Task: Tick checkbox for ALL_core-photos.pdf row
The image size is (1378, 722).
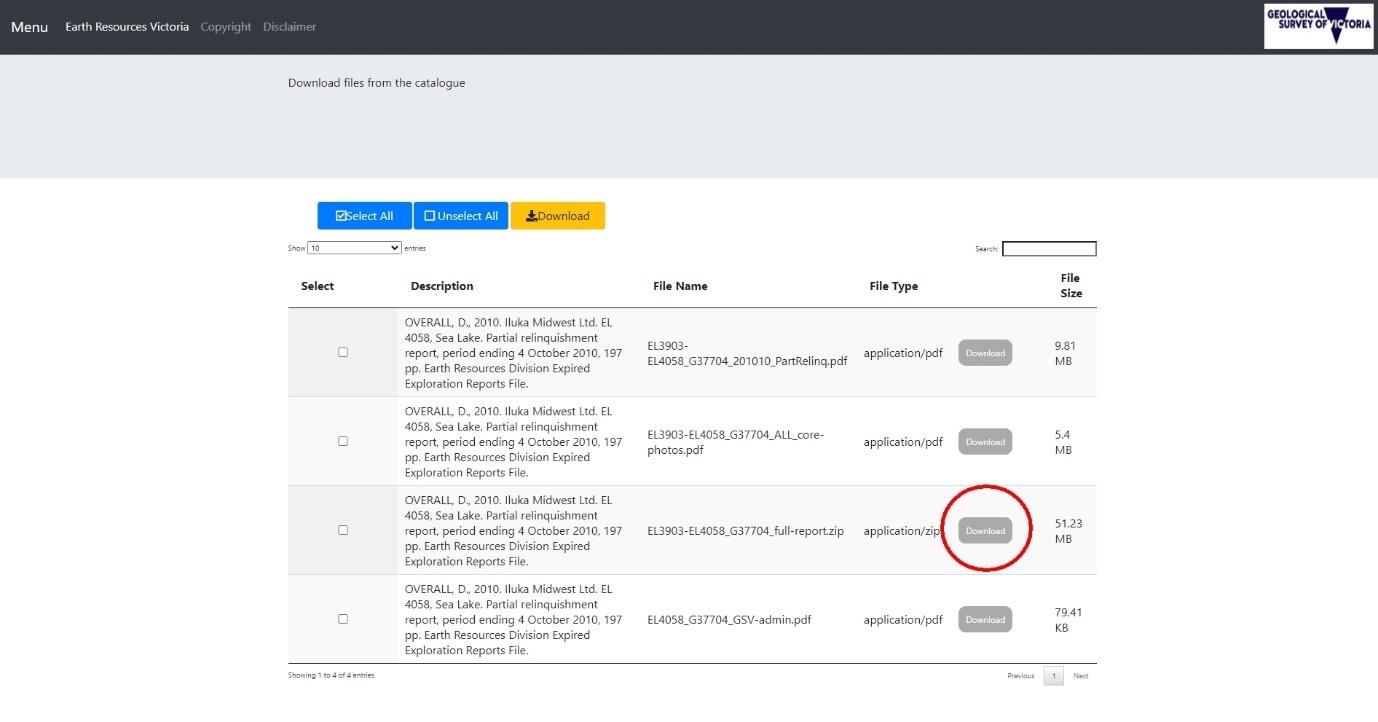Action: coord(343,441)
